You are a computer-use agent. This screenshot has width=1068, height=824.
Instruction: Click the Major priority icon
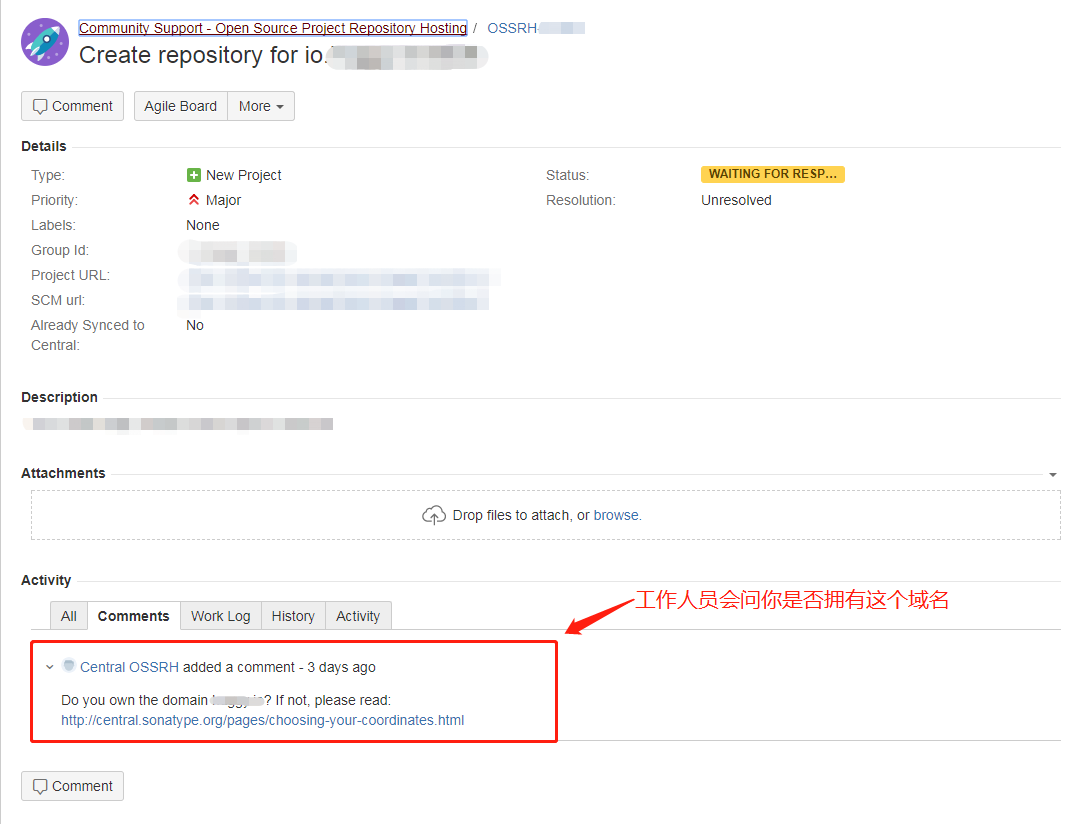(x=194, y=200)
